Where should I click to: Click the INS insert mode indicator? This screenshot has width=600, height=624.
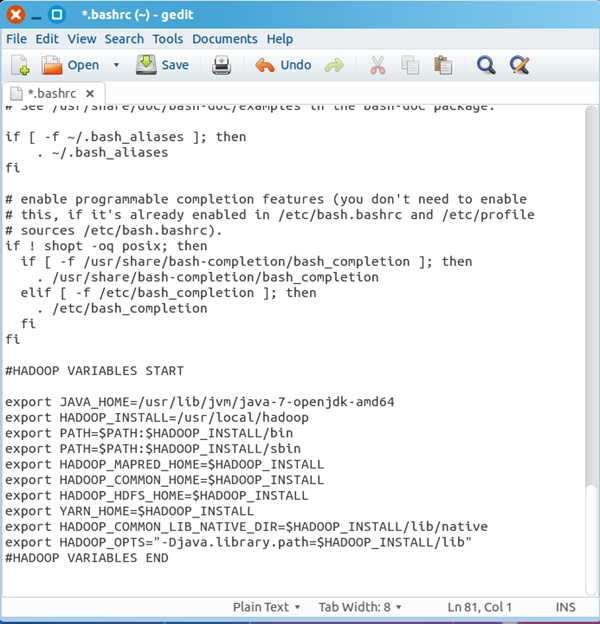tap(565, 607)
